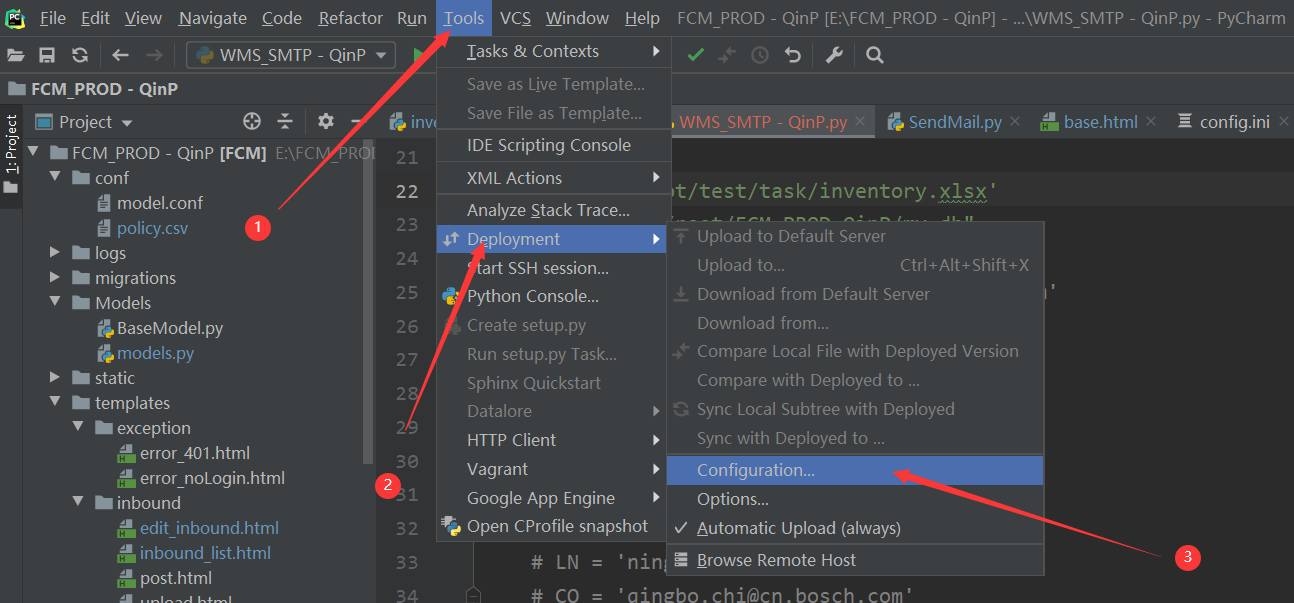This screenshot has height=603, width=1294.
Task: Select IDE Scripting Console
Action: click(553, 145)
